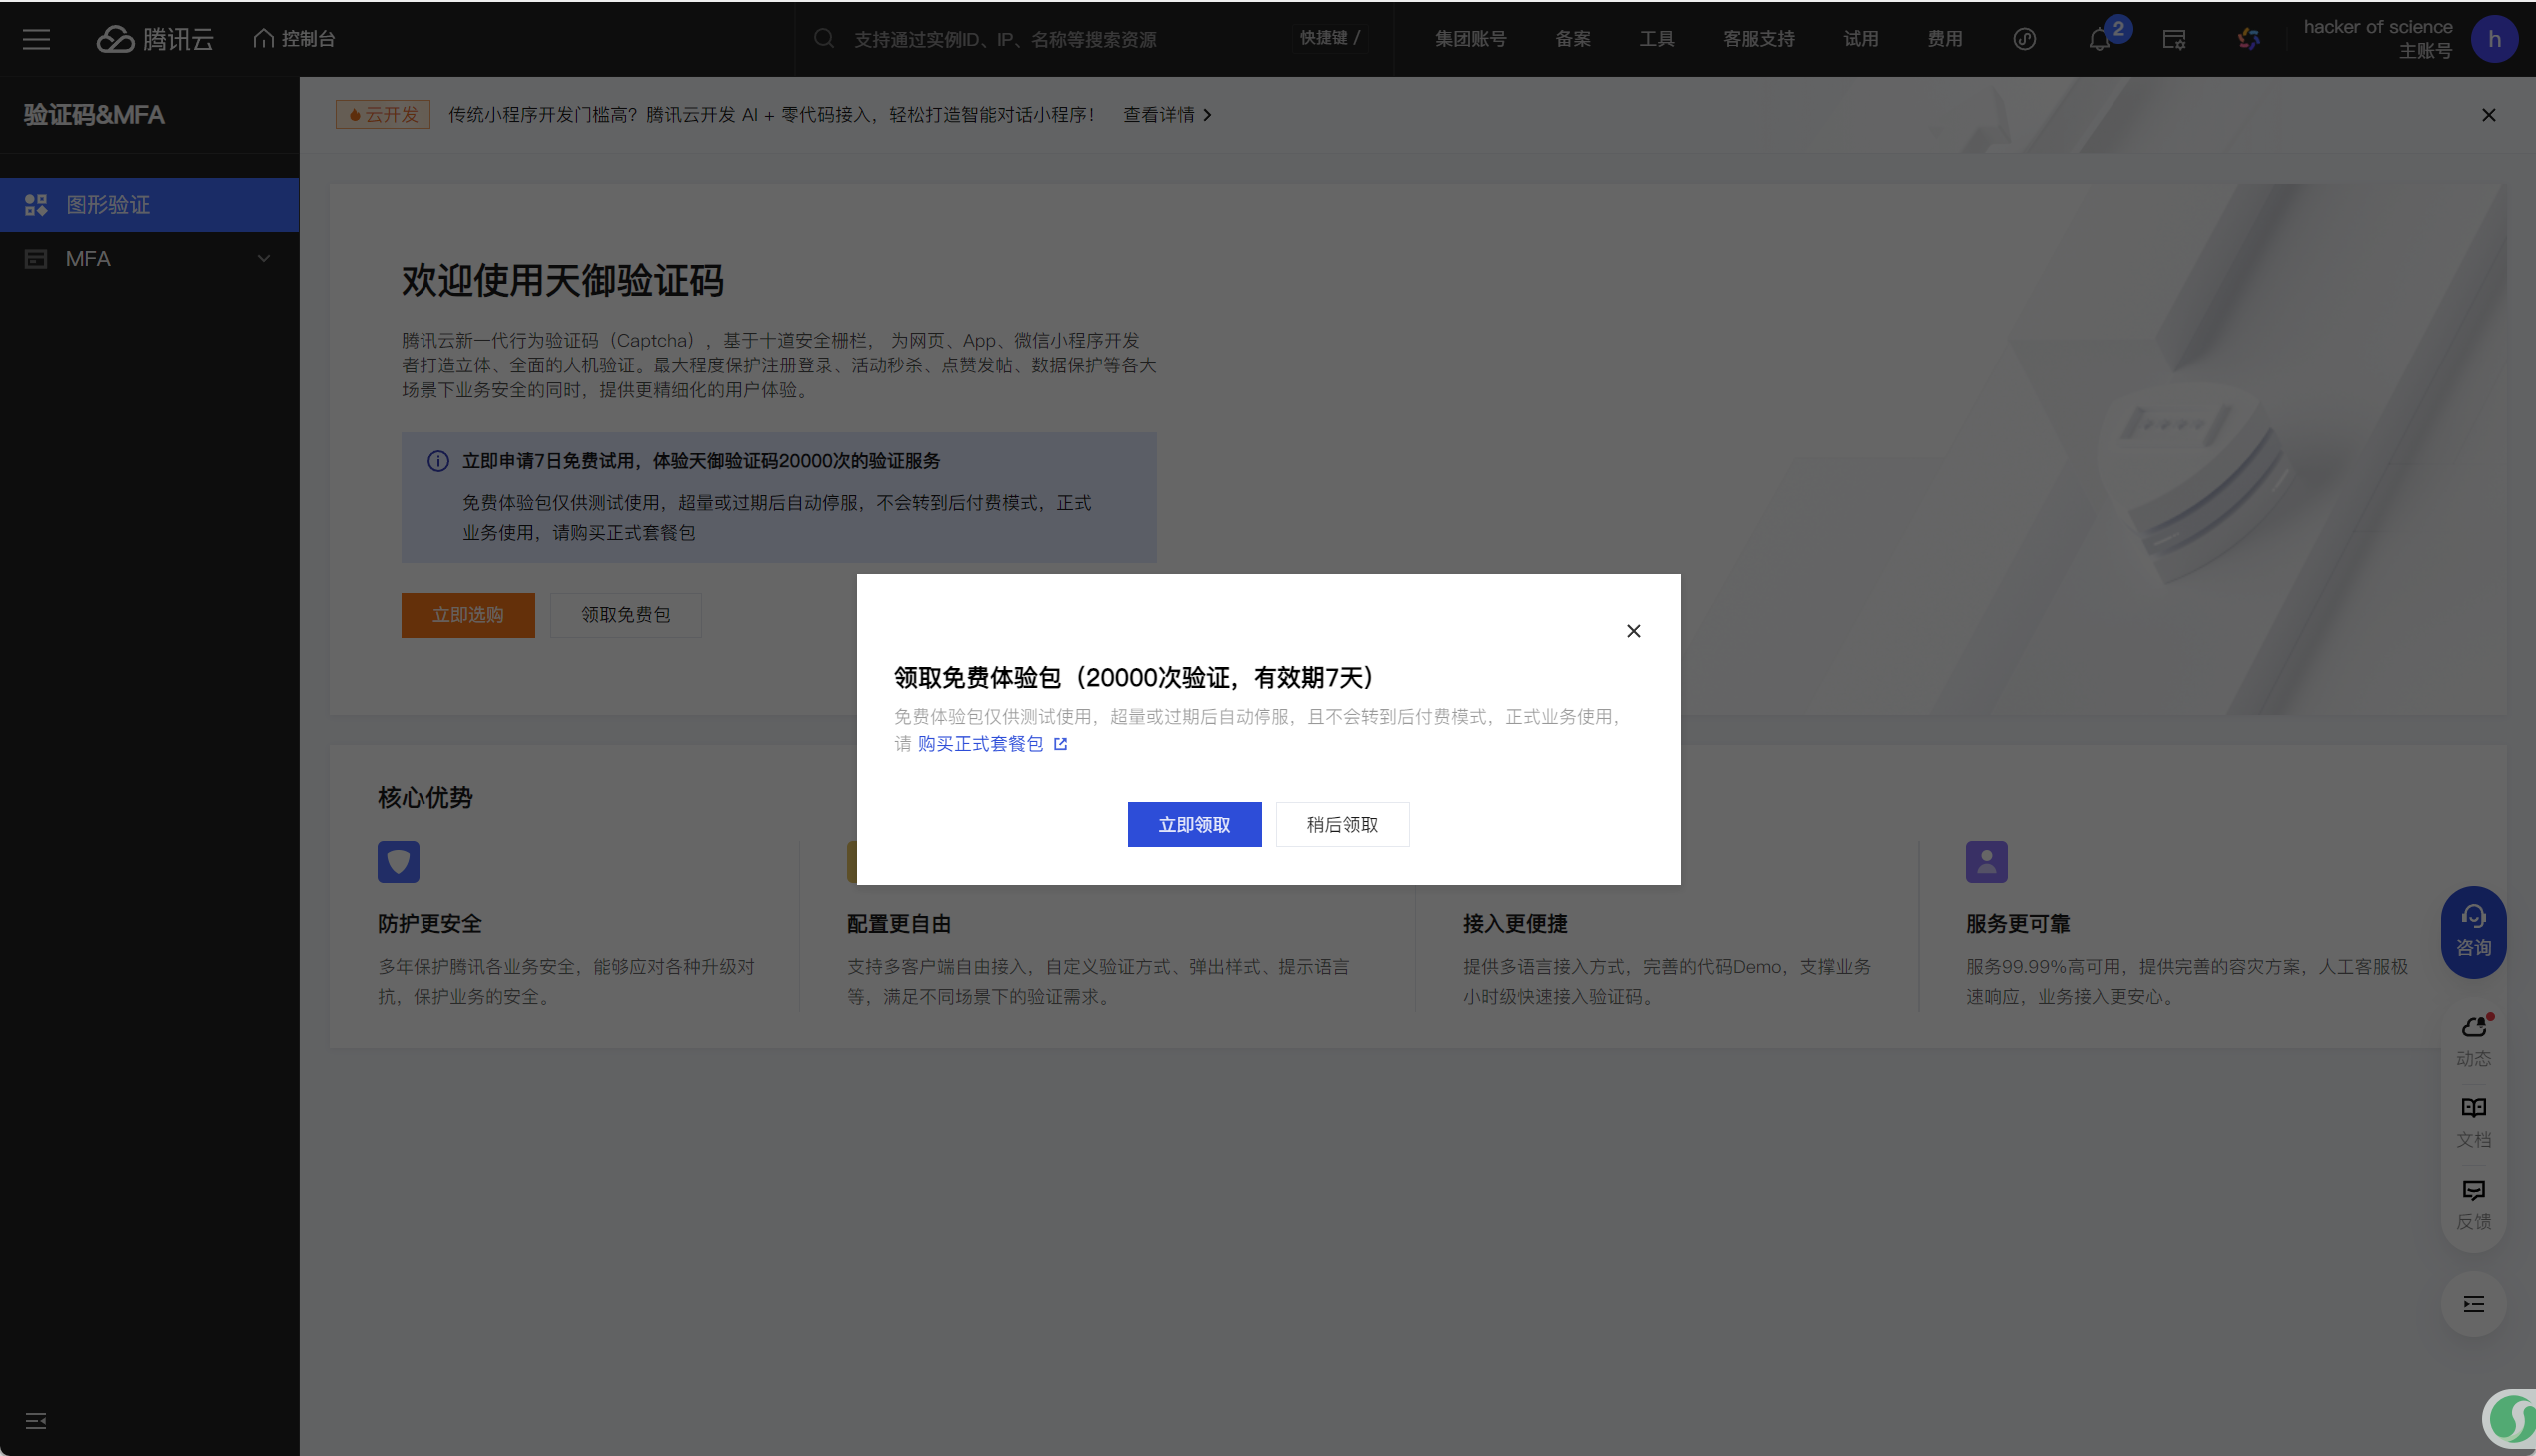Close the free trial dialog
This screenshot has width=2536, height=1456.
(x=1633, y=631)
